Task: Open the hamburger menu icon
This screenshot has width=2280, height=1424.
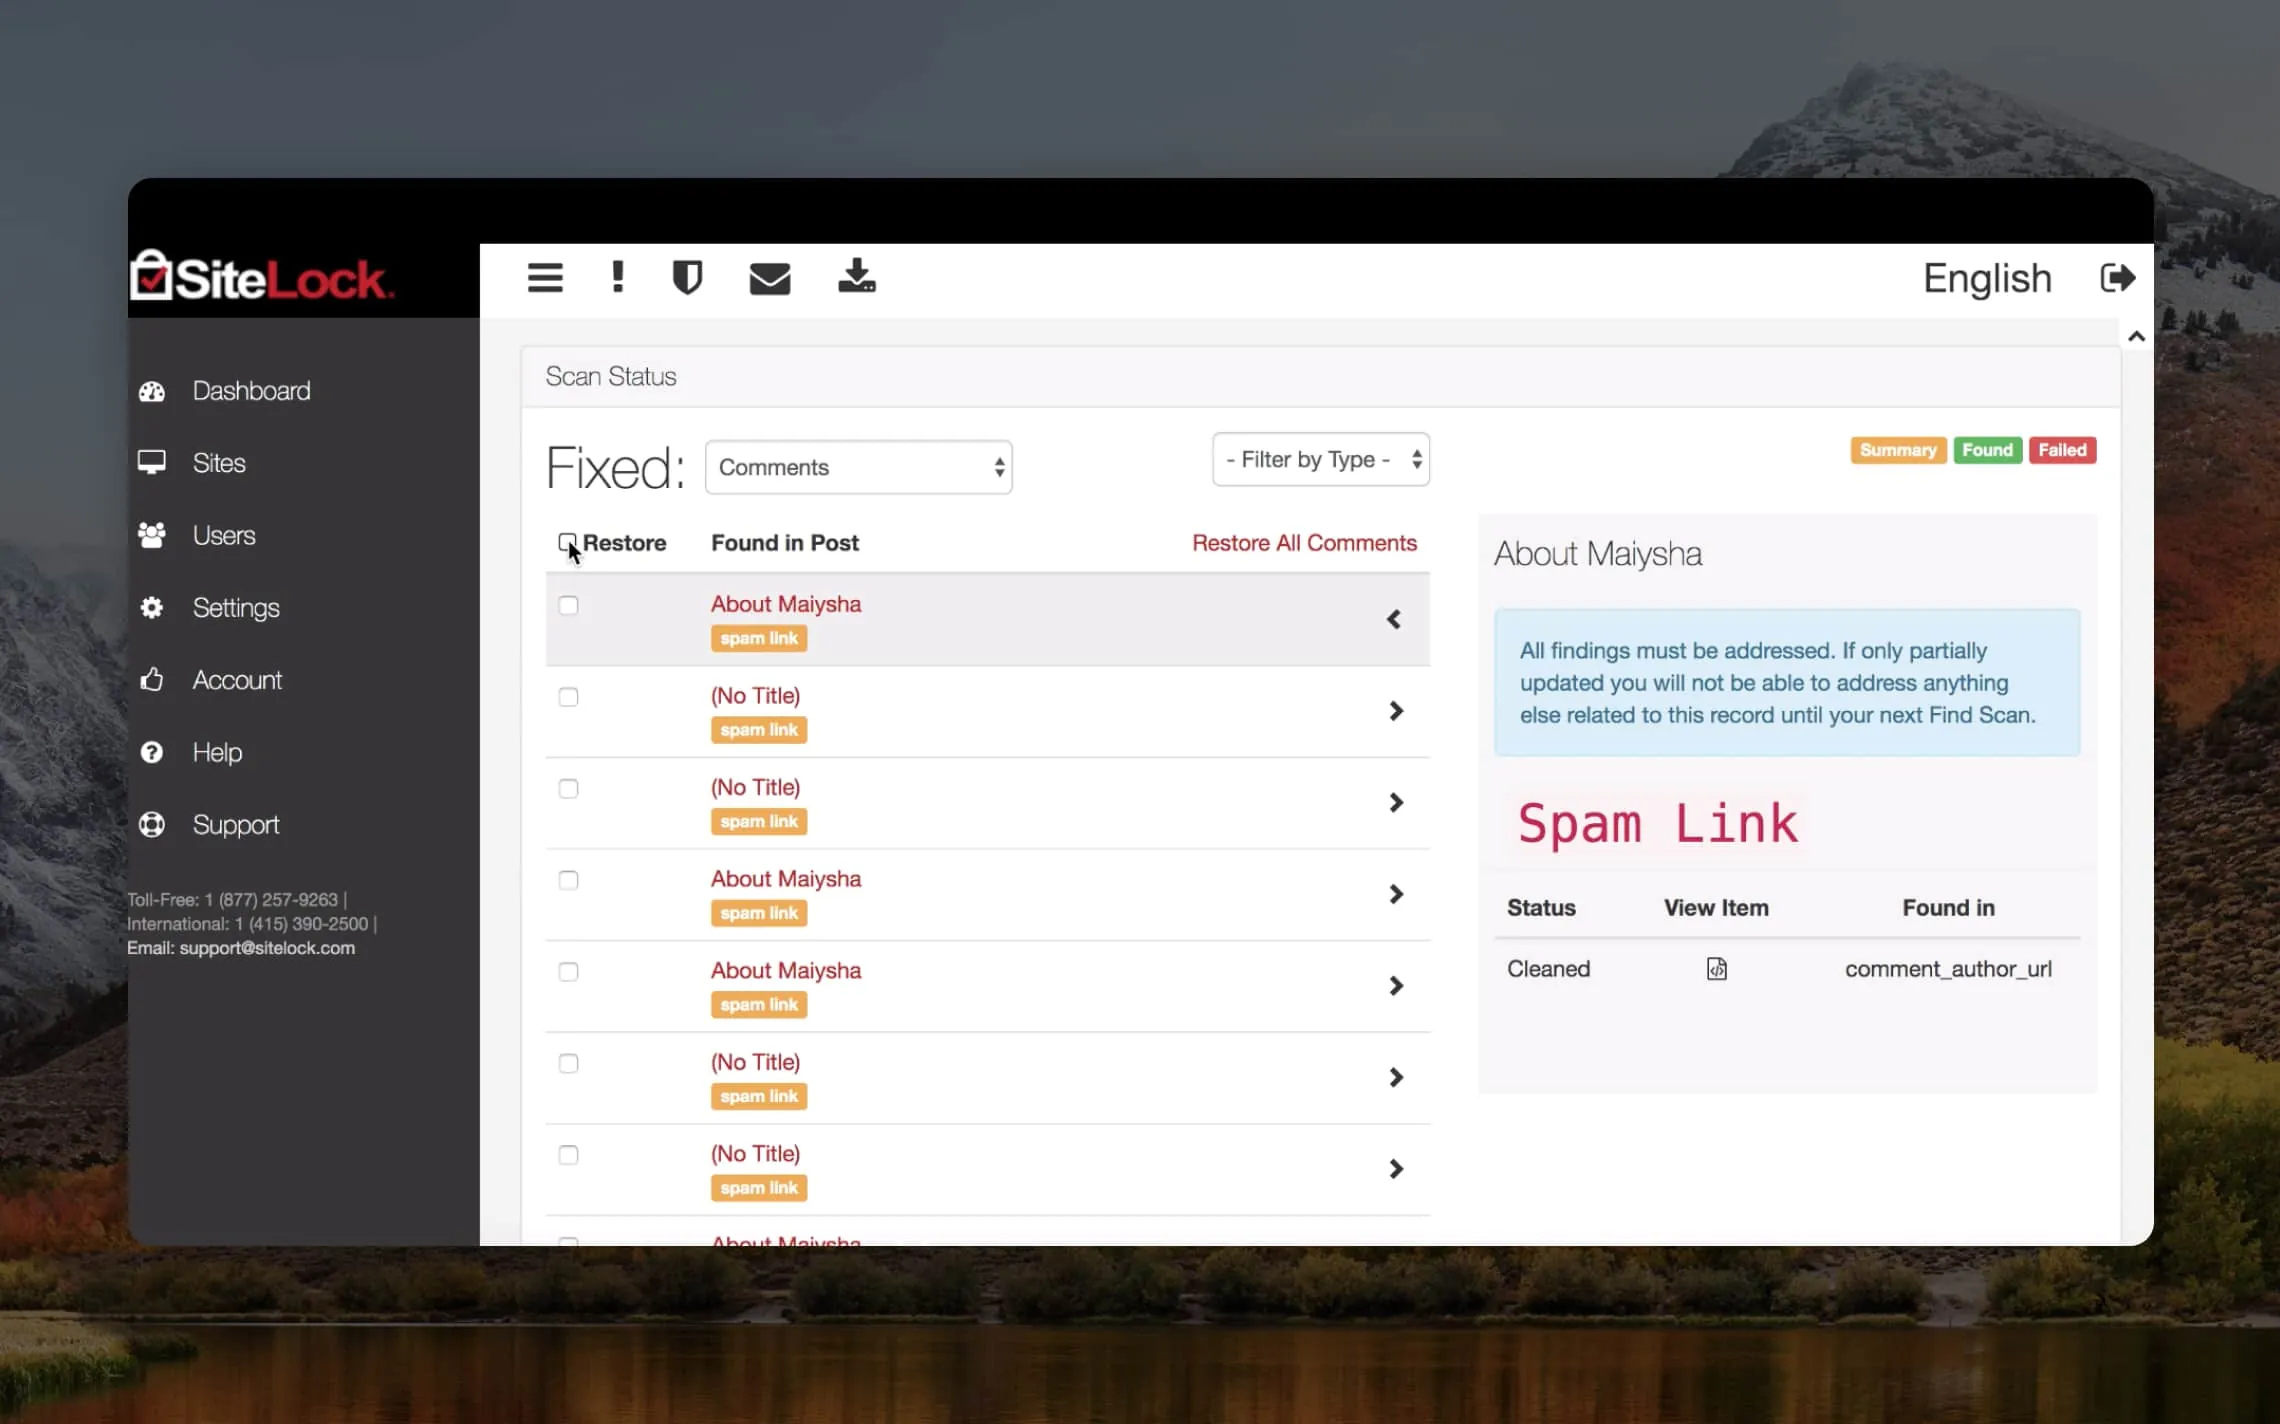Action: pyautogui.click(x=545, y=277)
